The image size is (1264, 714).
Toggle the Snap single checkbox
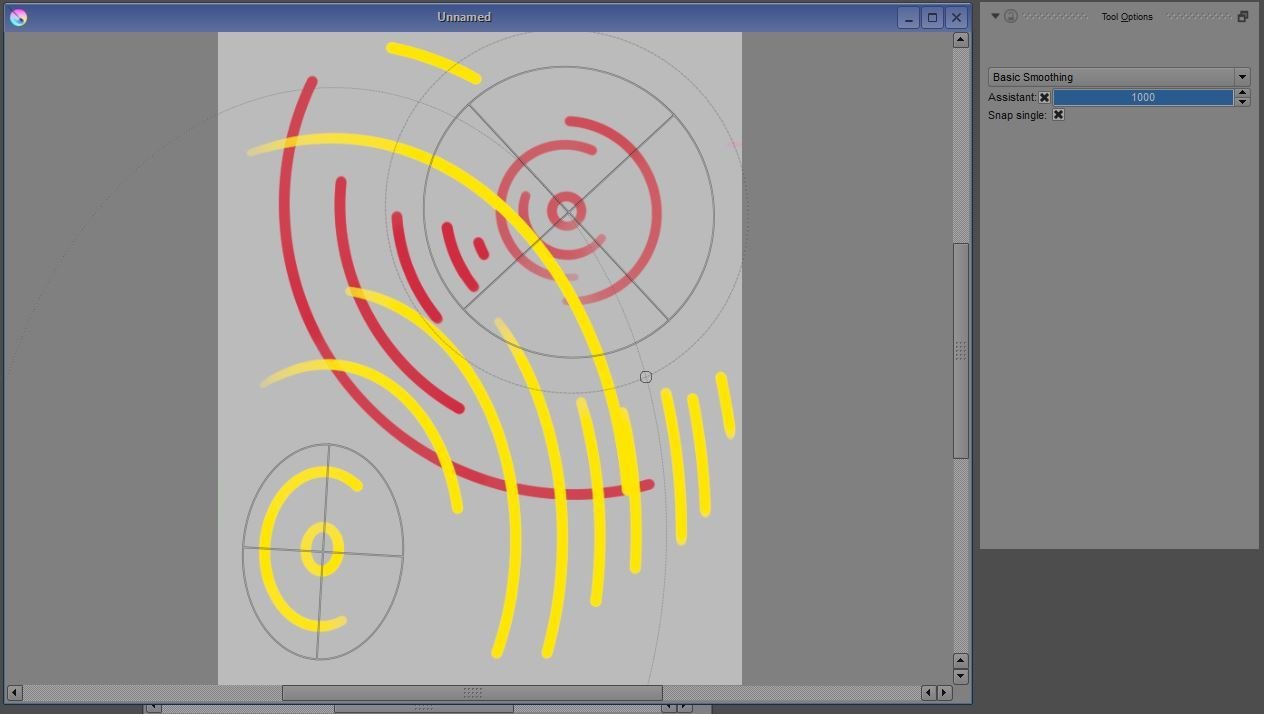pos(1058,115)
